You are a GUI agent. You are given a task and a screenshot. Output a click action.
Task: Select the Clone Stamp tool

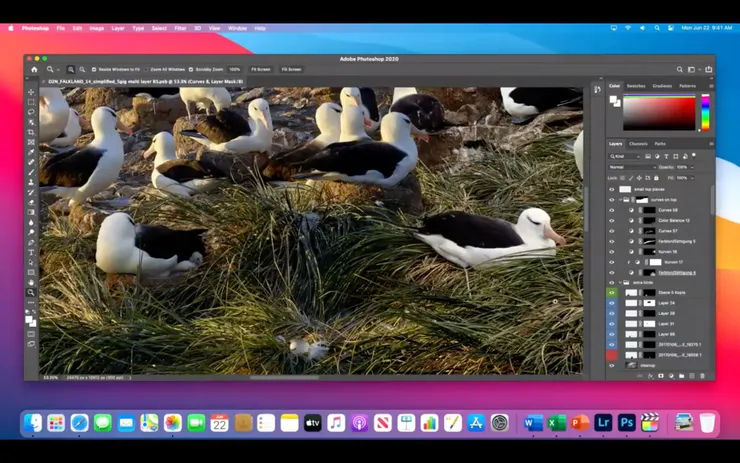click(x=31, y=182)
